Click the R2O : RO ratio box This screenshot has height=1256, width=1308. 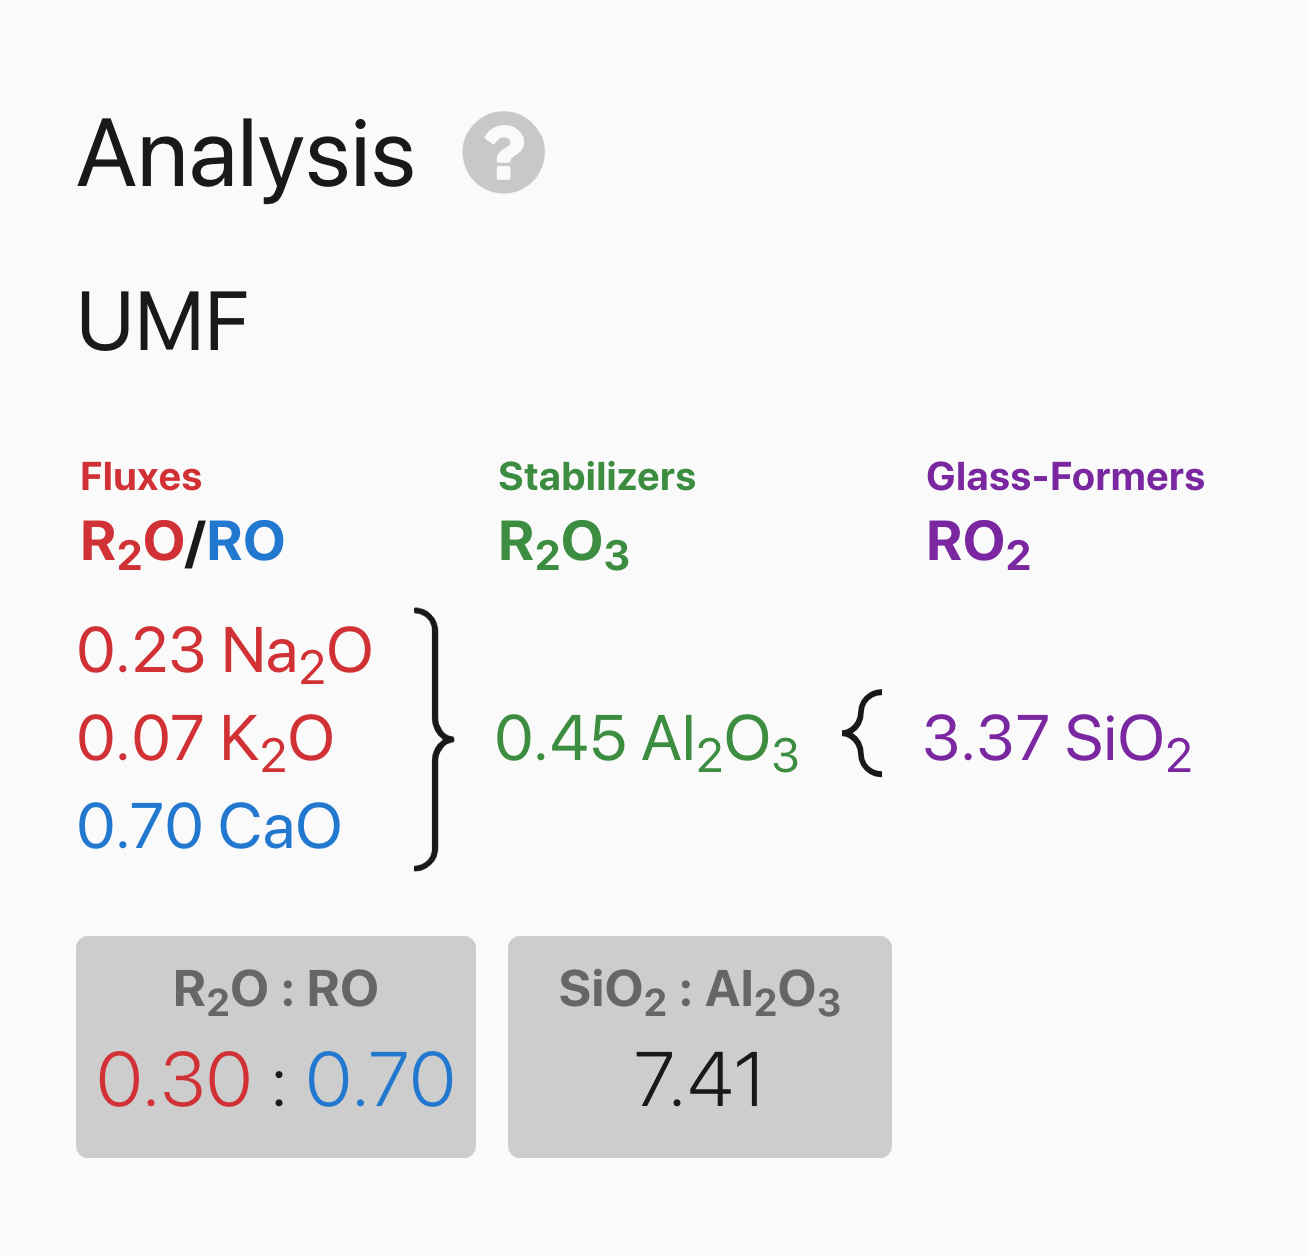pos(276,1047)
